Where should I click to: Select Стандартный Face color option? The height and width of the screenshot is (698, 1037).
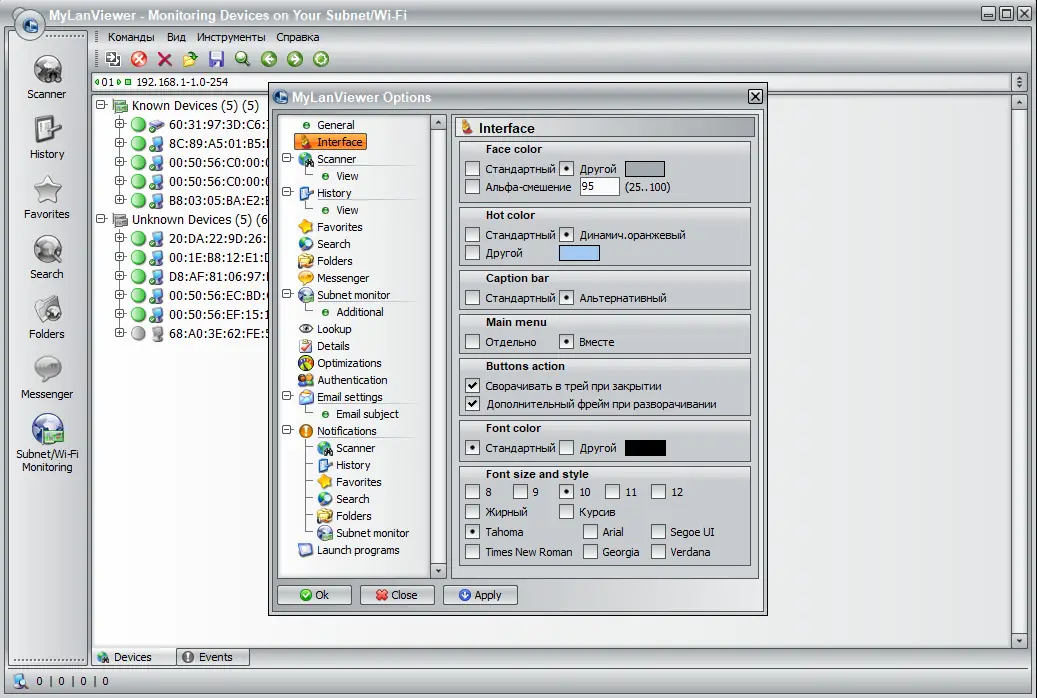[x=472, y=169]
